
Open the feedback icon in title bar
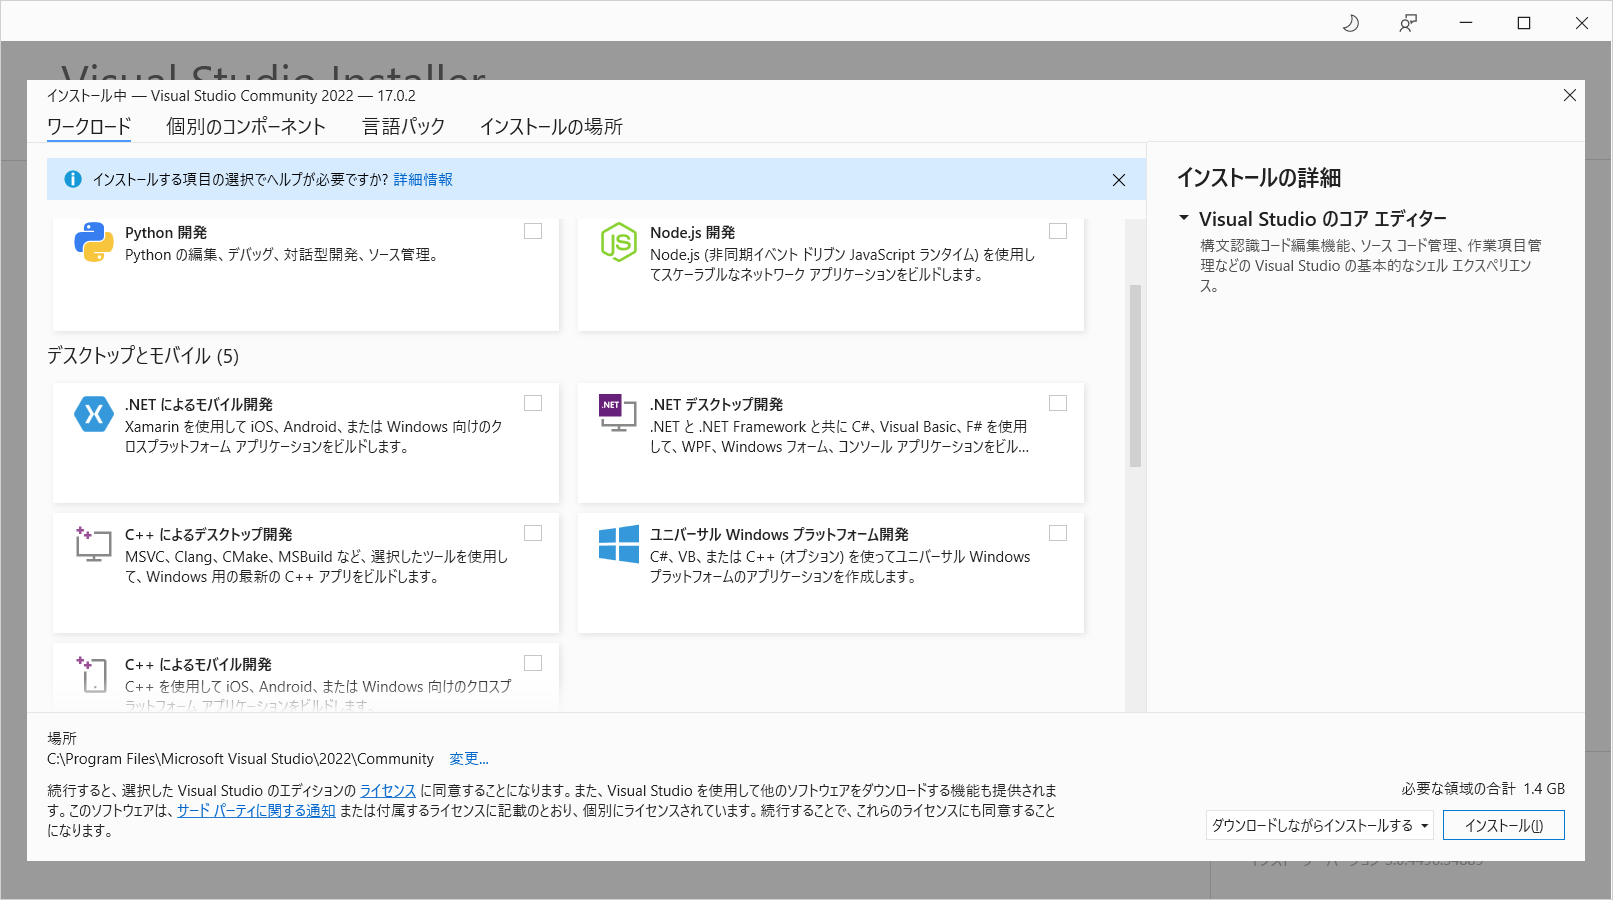1408,23
